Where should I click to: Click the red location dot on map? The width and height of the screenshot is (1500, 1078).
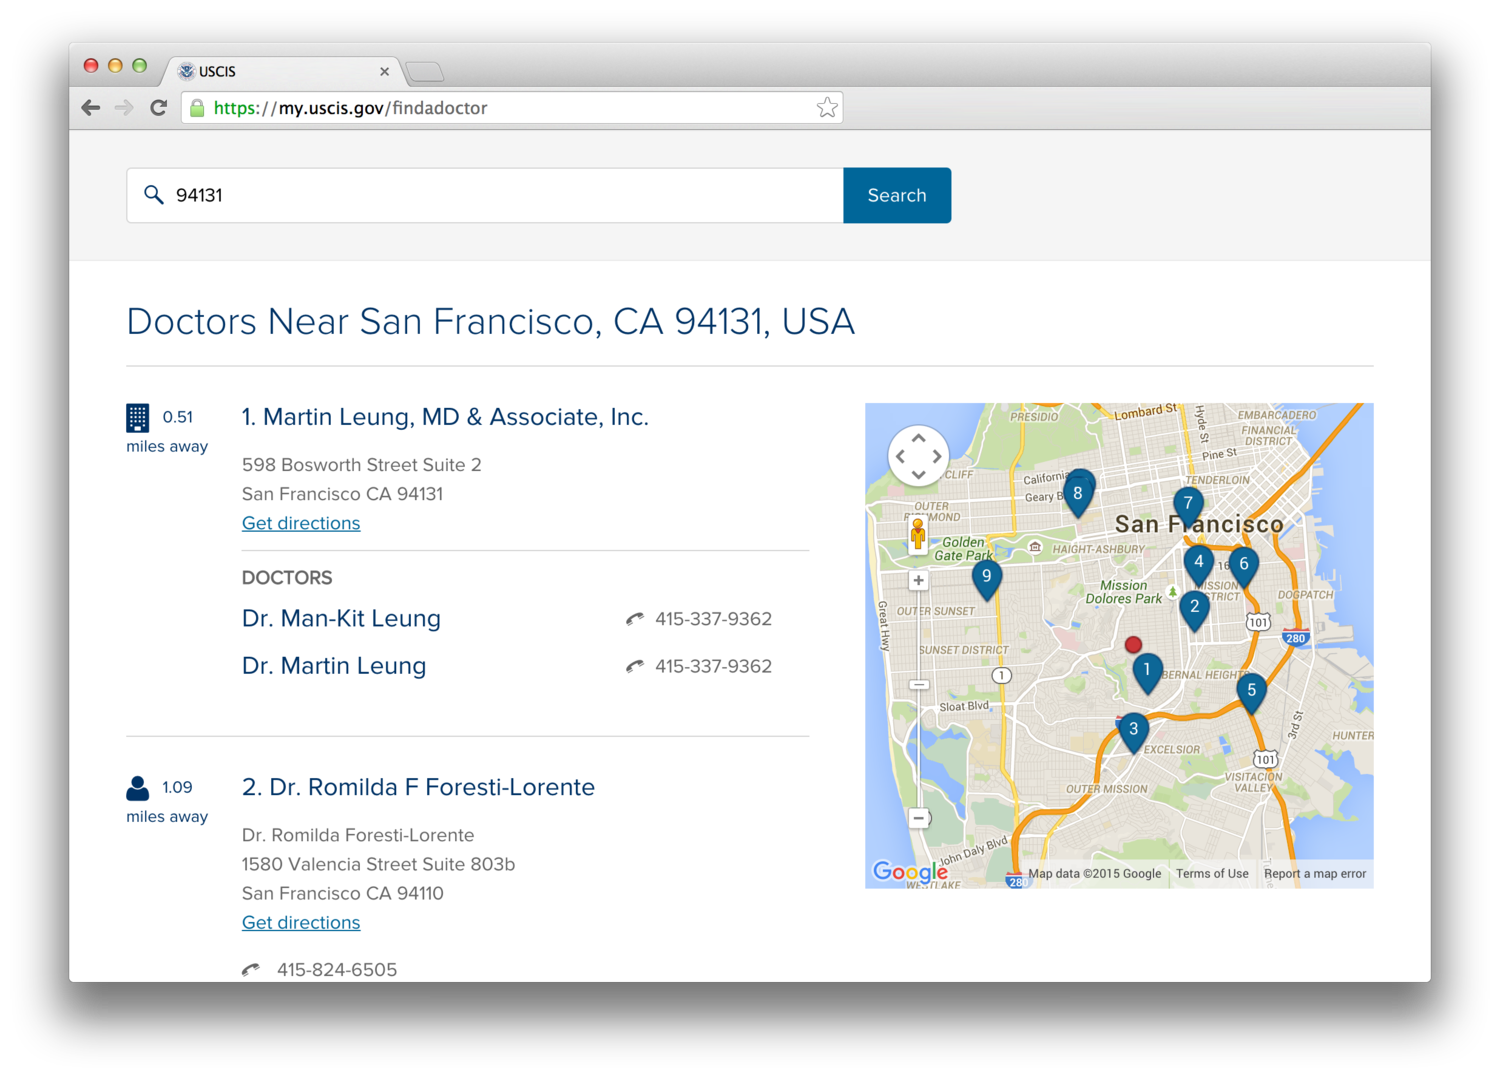[x=1133, y=645]
